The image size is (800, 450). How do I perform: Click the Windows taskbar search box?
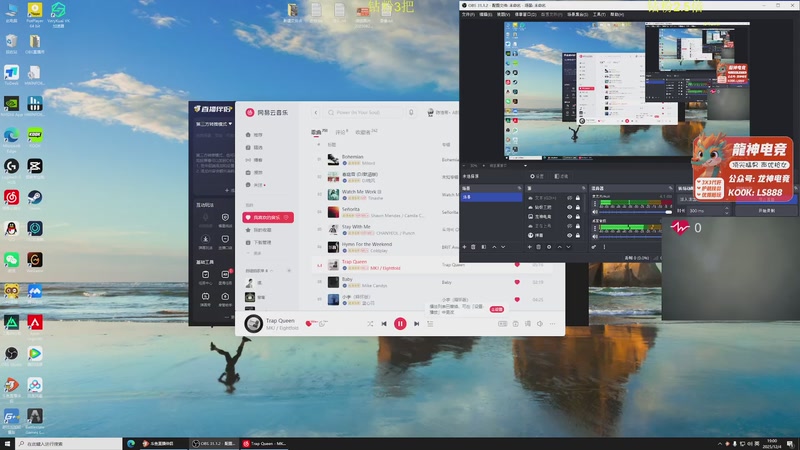point(69,443)
